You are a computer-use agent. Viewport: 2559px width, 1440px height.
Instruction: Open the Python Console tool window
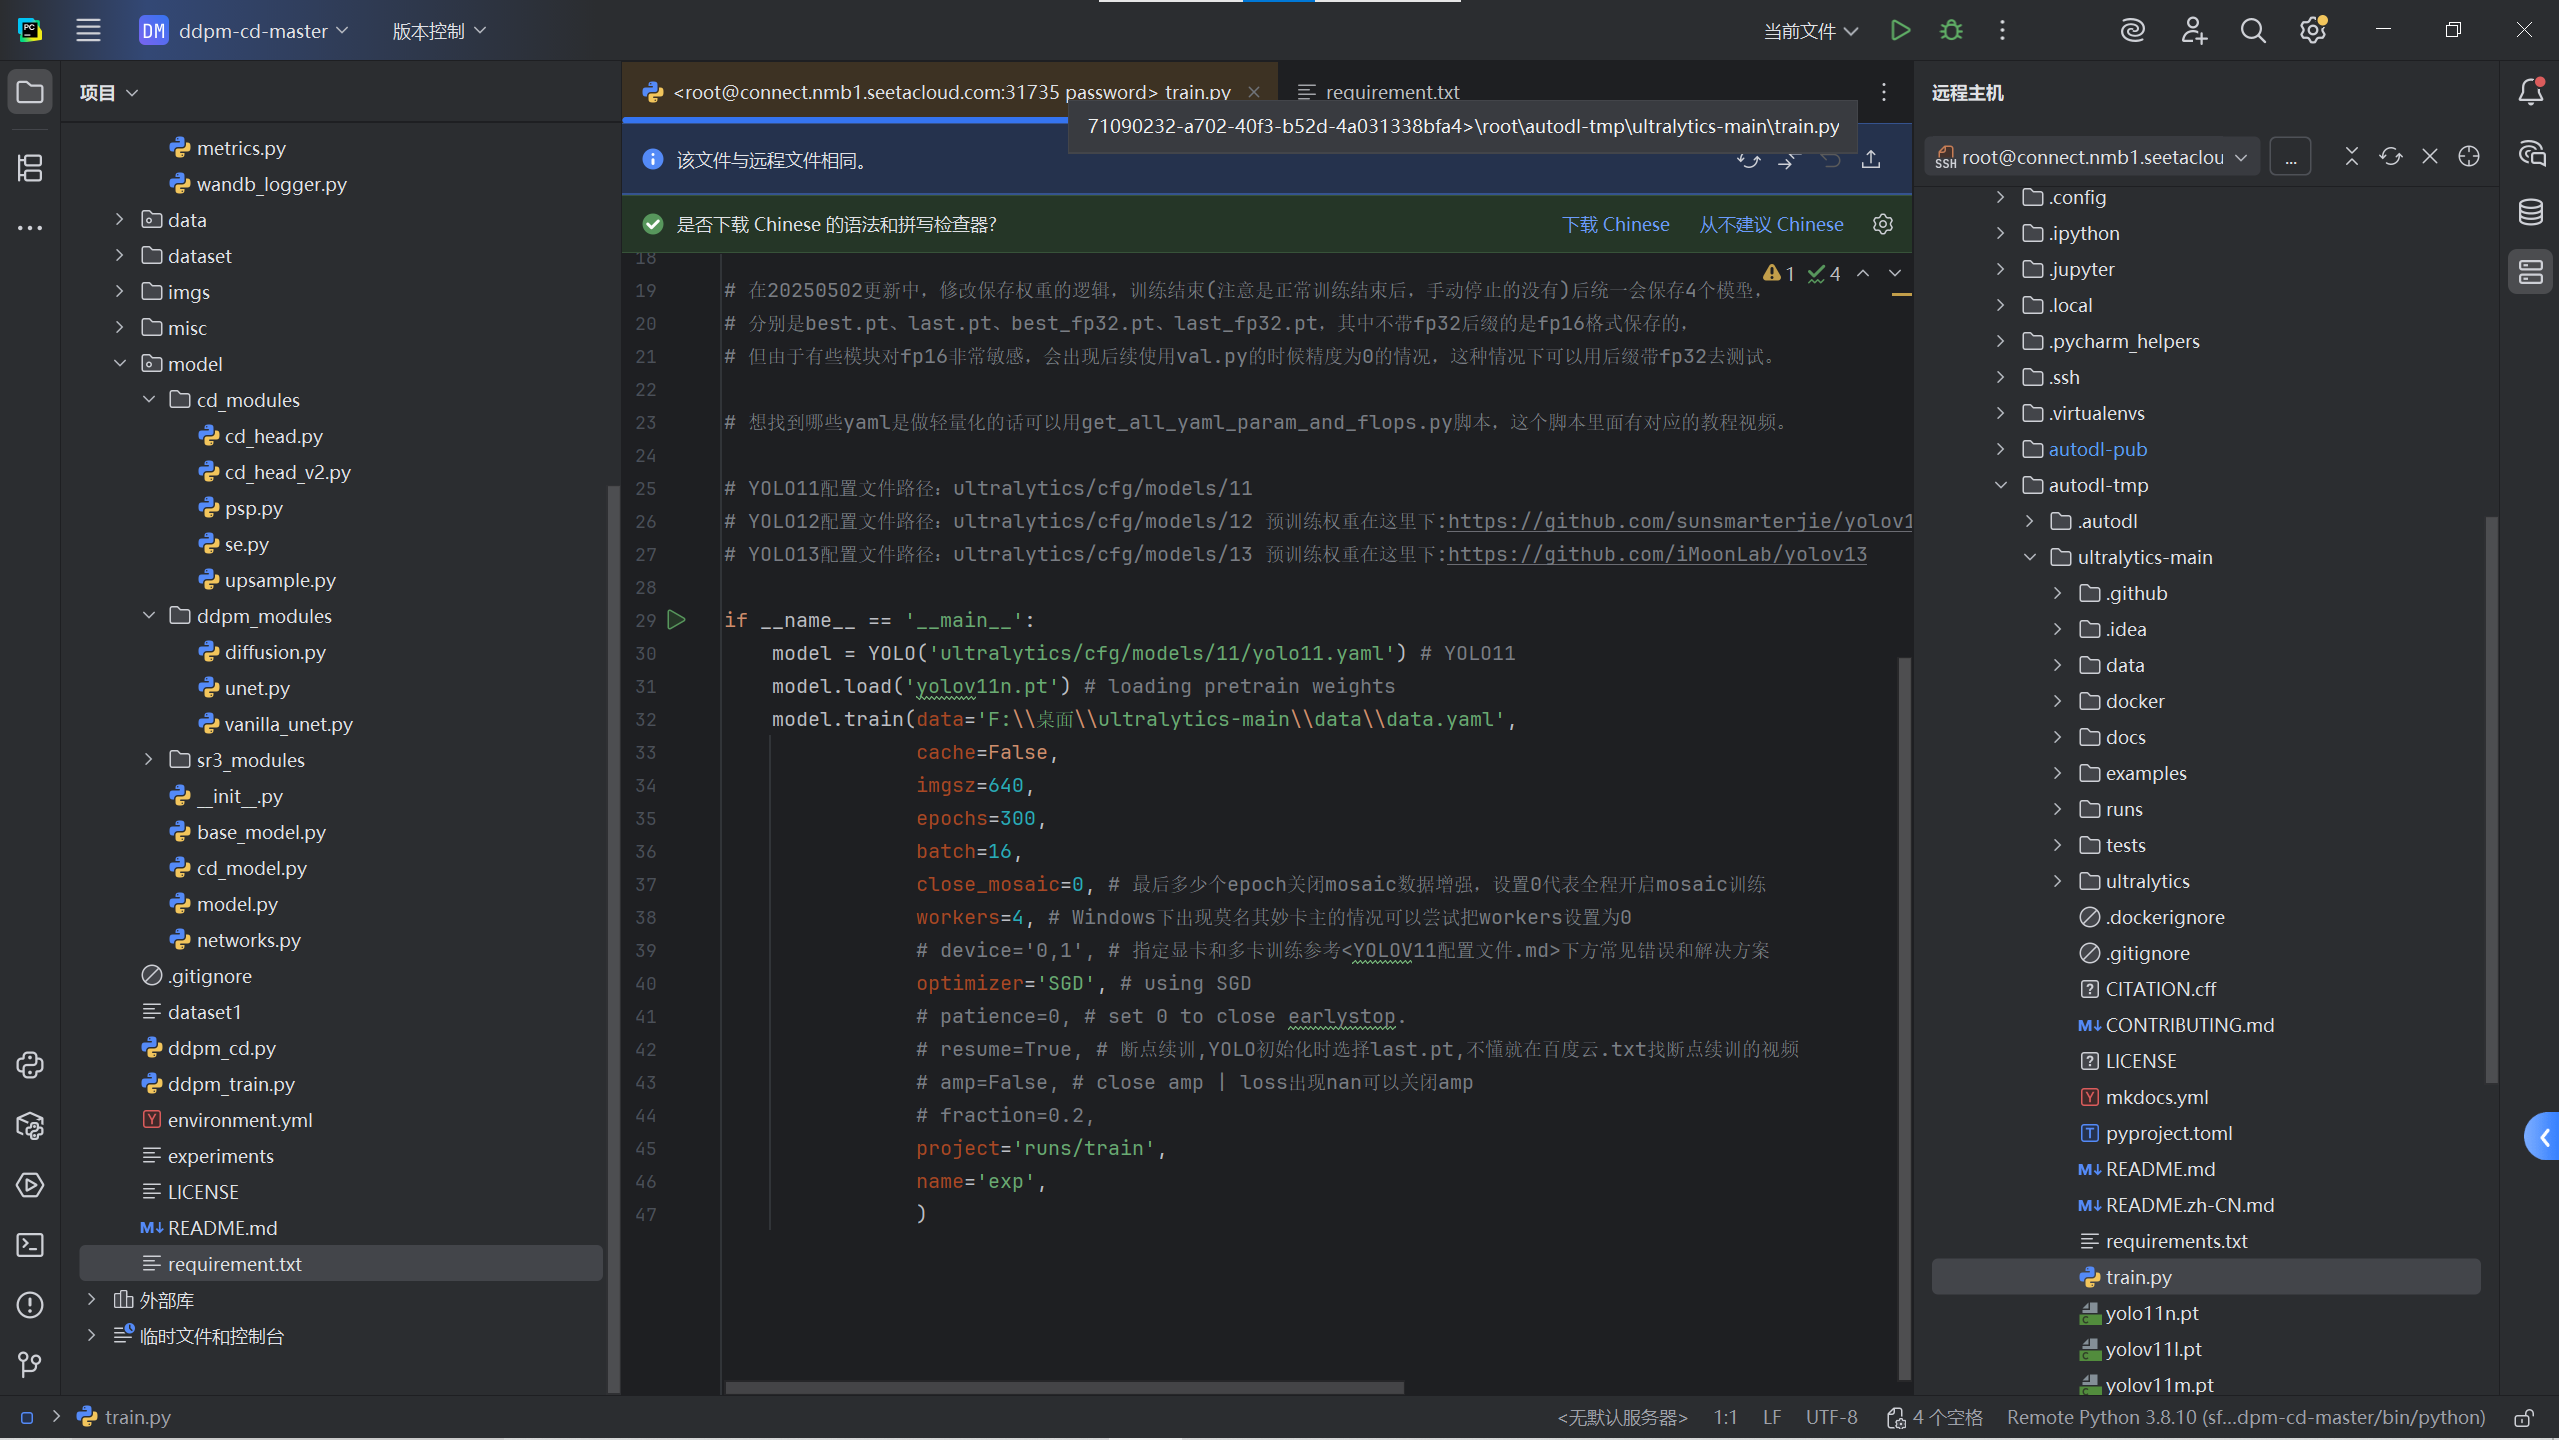coord(30,1065)
